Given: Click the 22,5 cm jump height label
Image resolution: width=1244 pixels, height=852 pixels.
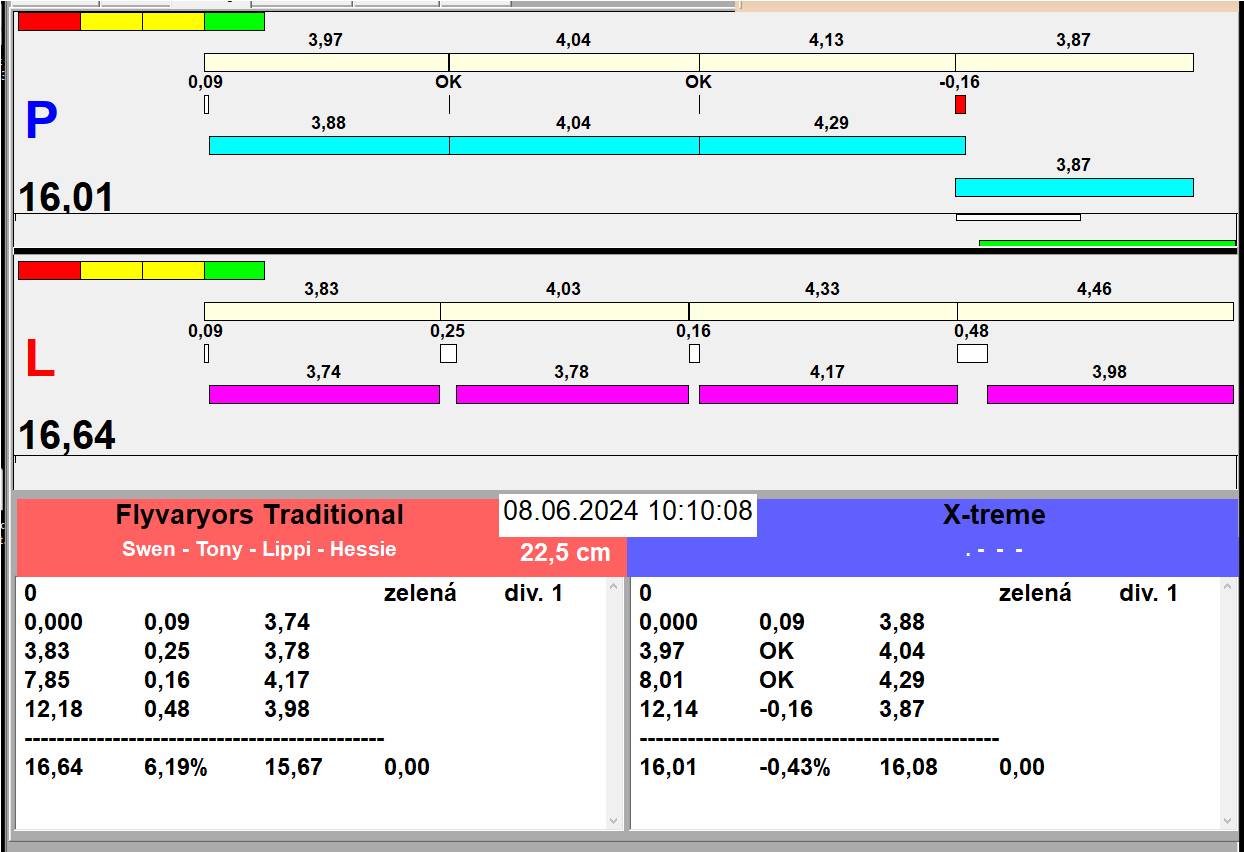Looking at the screenshot, I should pyautogui.click(x=565, y=553).
